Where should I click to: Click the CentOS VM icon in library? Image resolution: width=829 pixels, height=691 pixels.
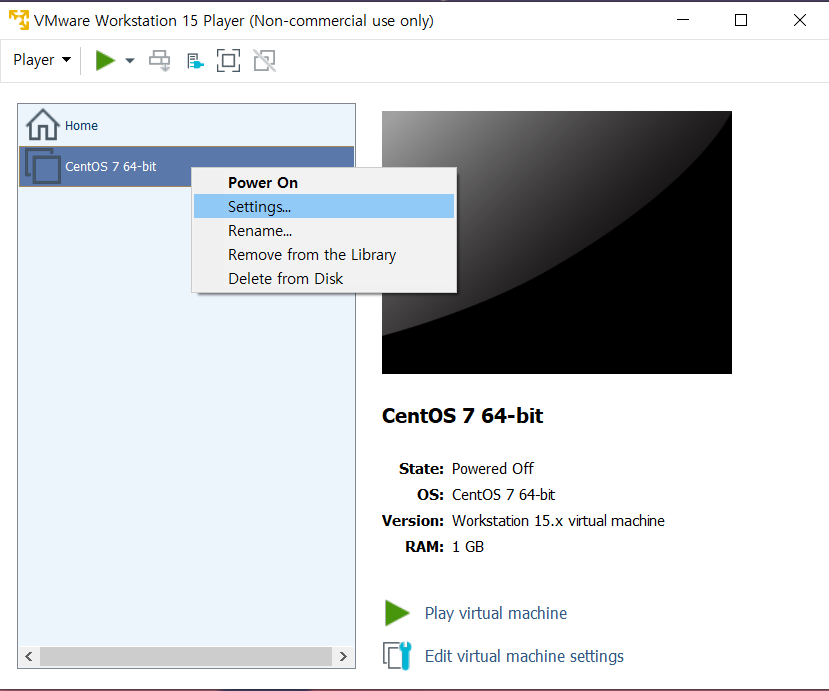(x=43, y=167)
